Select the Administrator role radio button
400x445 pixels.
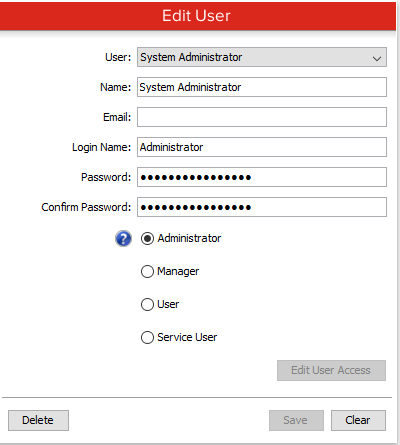click(x=147, y=239)
